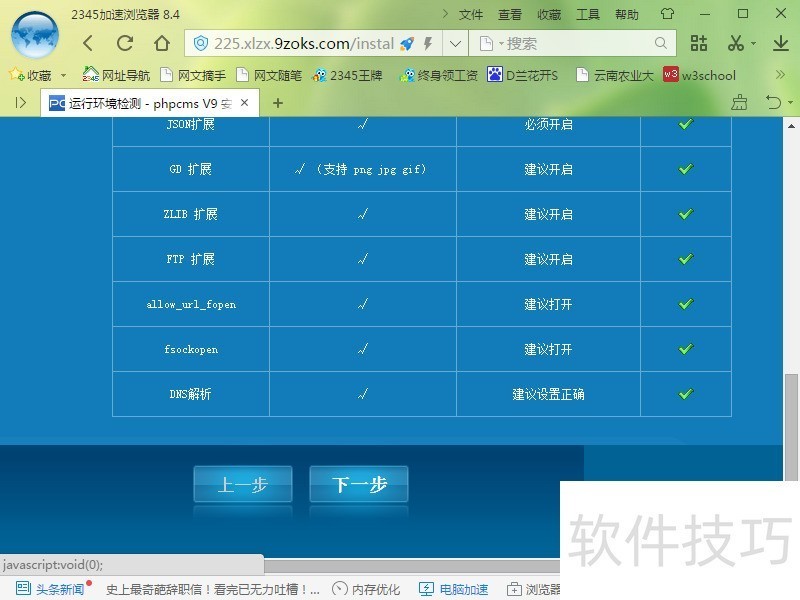Click the green check in fsockopen row
Image resolution: width=800 pixels, height=600 pixels.
686,348
